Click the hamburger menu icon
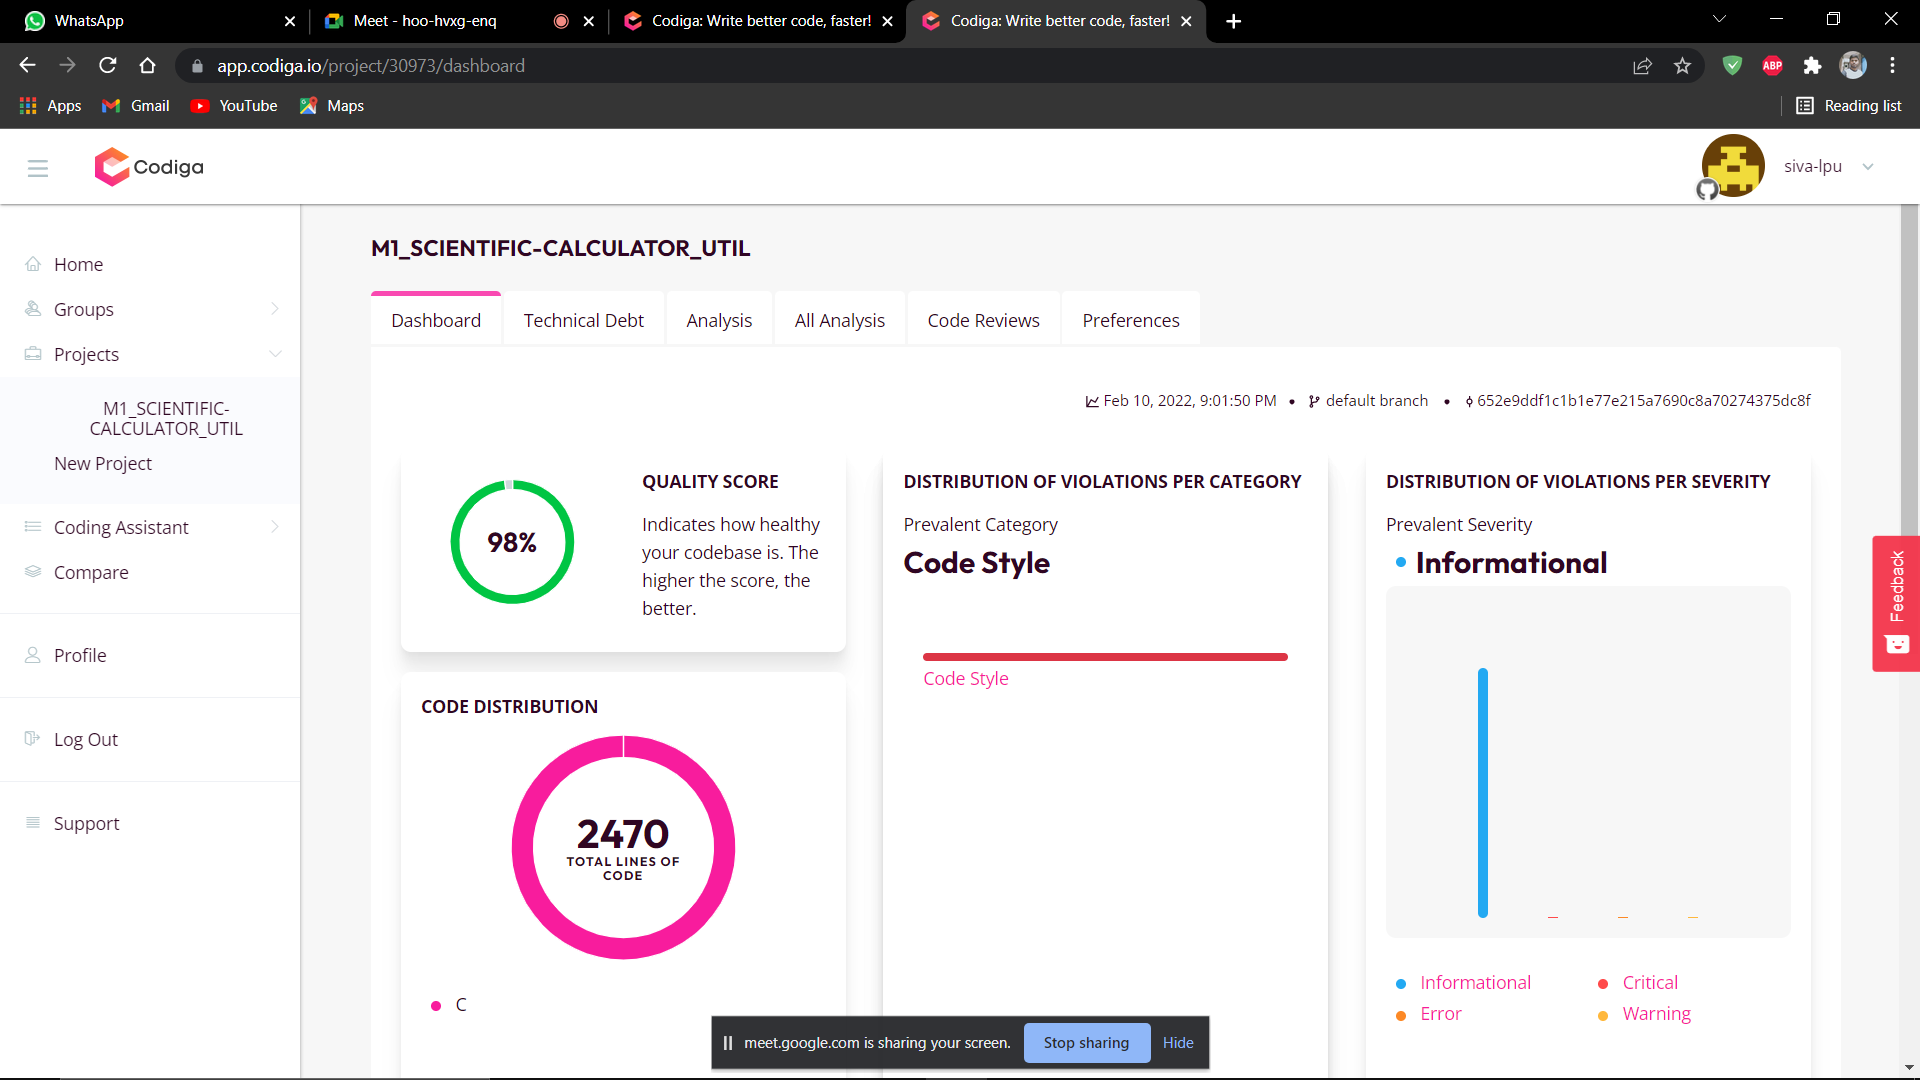 pyautogui.click(x=38, y=168)
